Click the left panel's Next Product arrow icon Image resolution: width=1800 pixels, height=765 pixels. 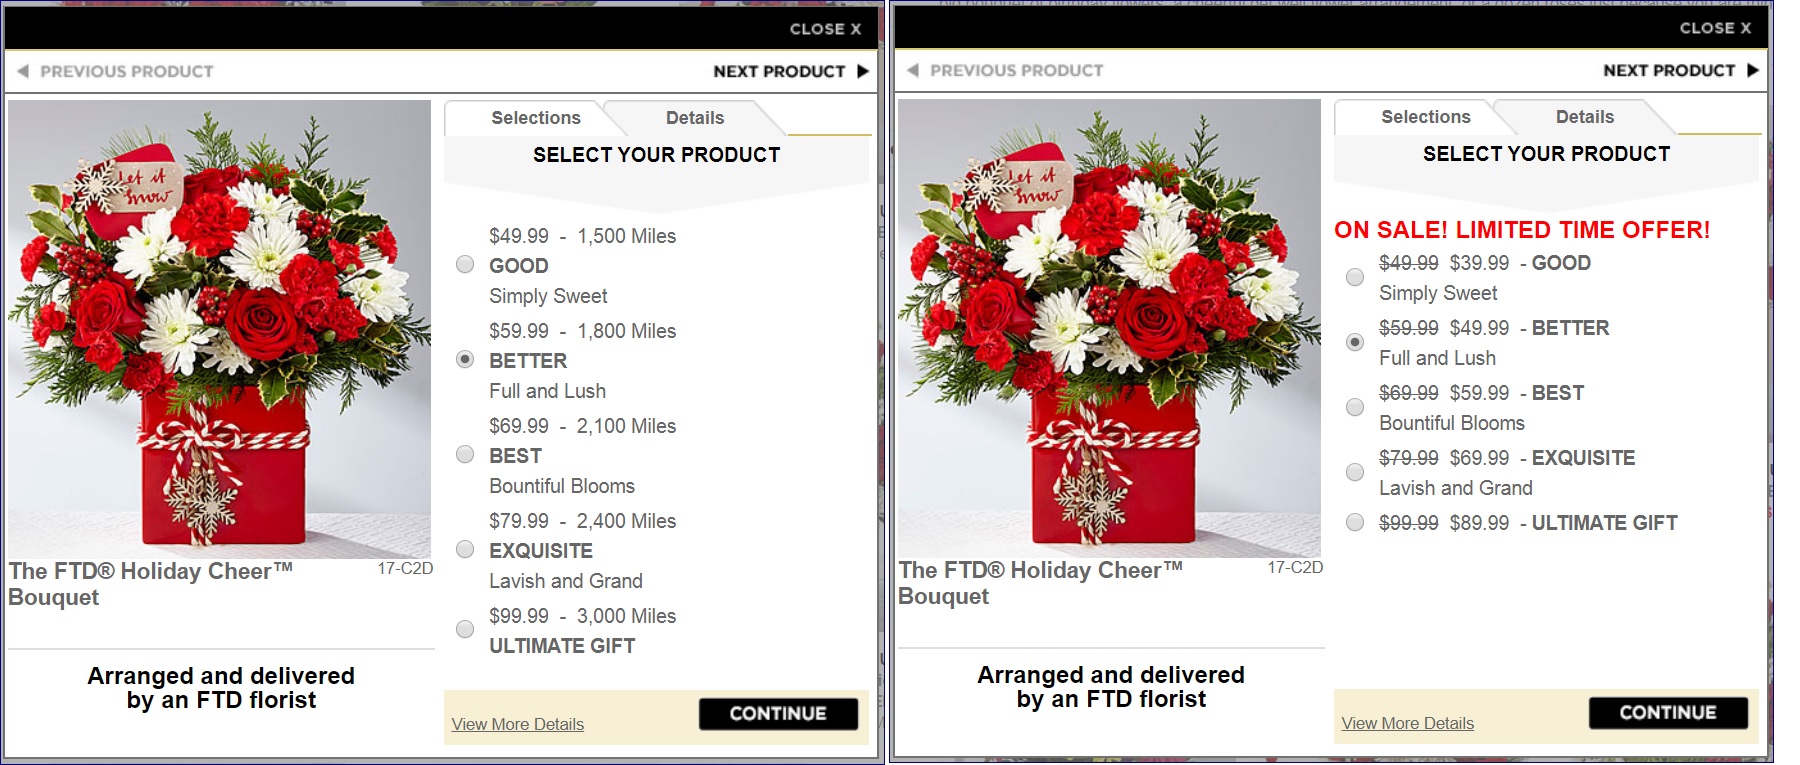(862, 71)
